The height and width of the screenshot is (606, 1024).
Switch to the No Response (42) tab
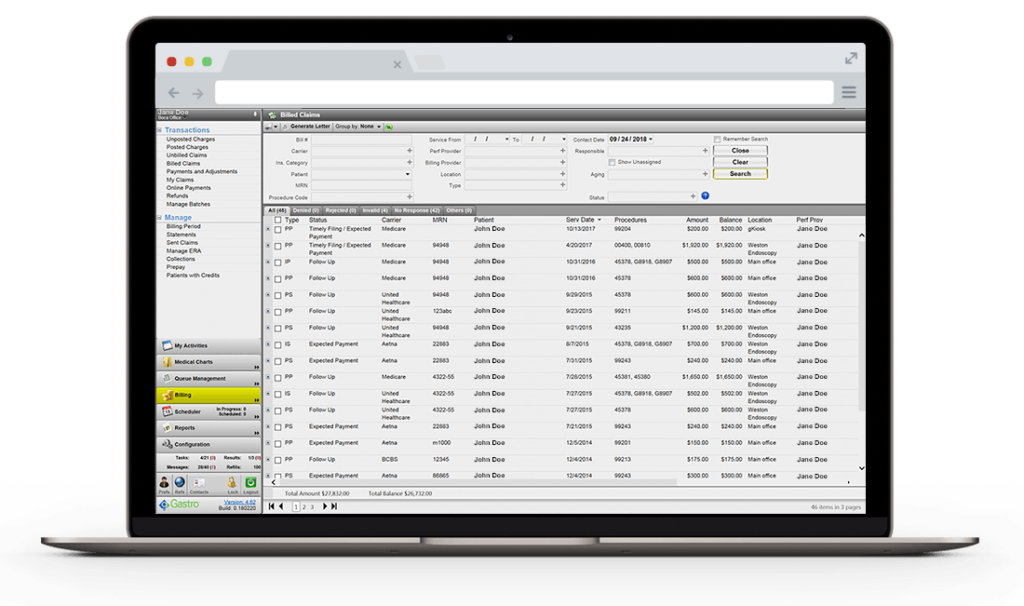coord(417,210)
